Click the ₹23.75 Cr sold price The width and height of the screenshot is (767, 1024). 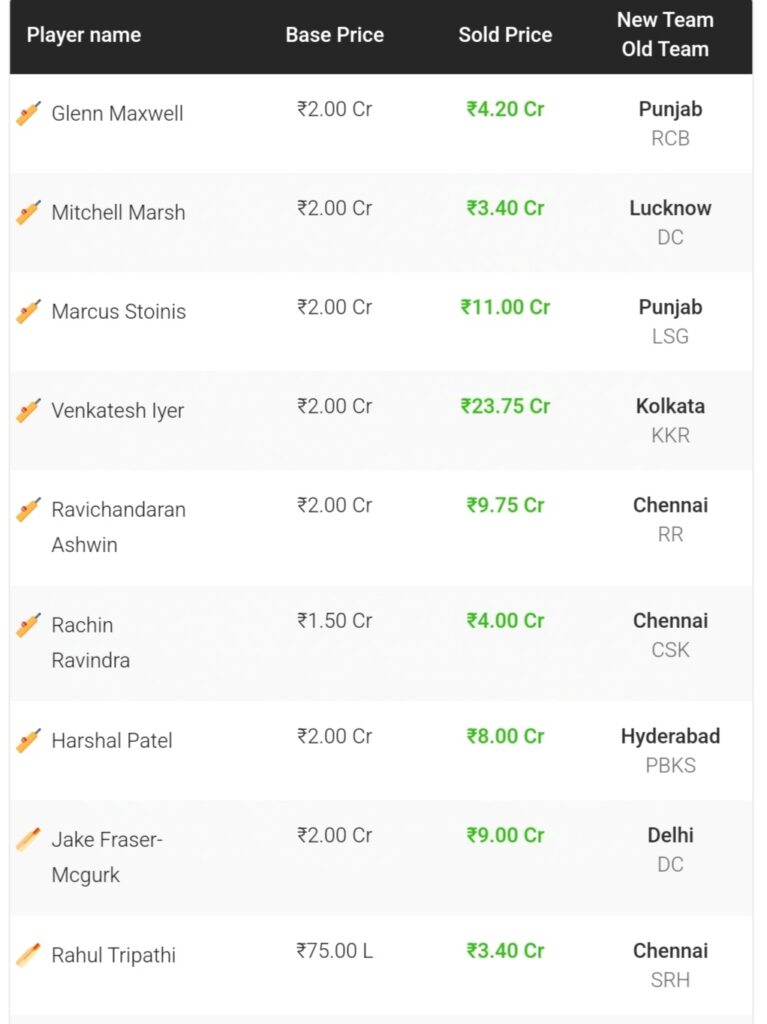[505, 406]
